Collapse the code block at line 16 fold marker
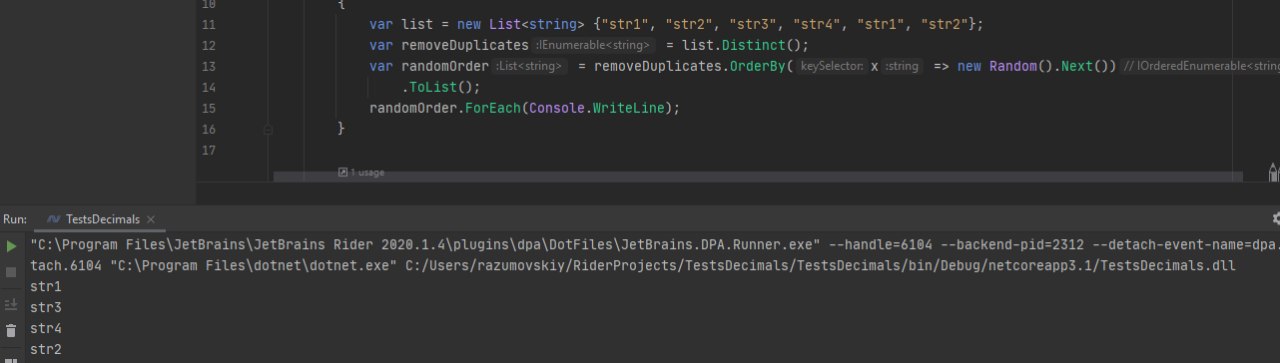 point(268,129)
